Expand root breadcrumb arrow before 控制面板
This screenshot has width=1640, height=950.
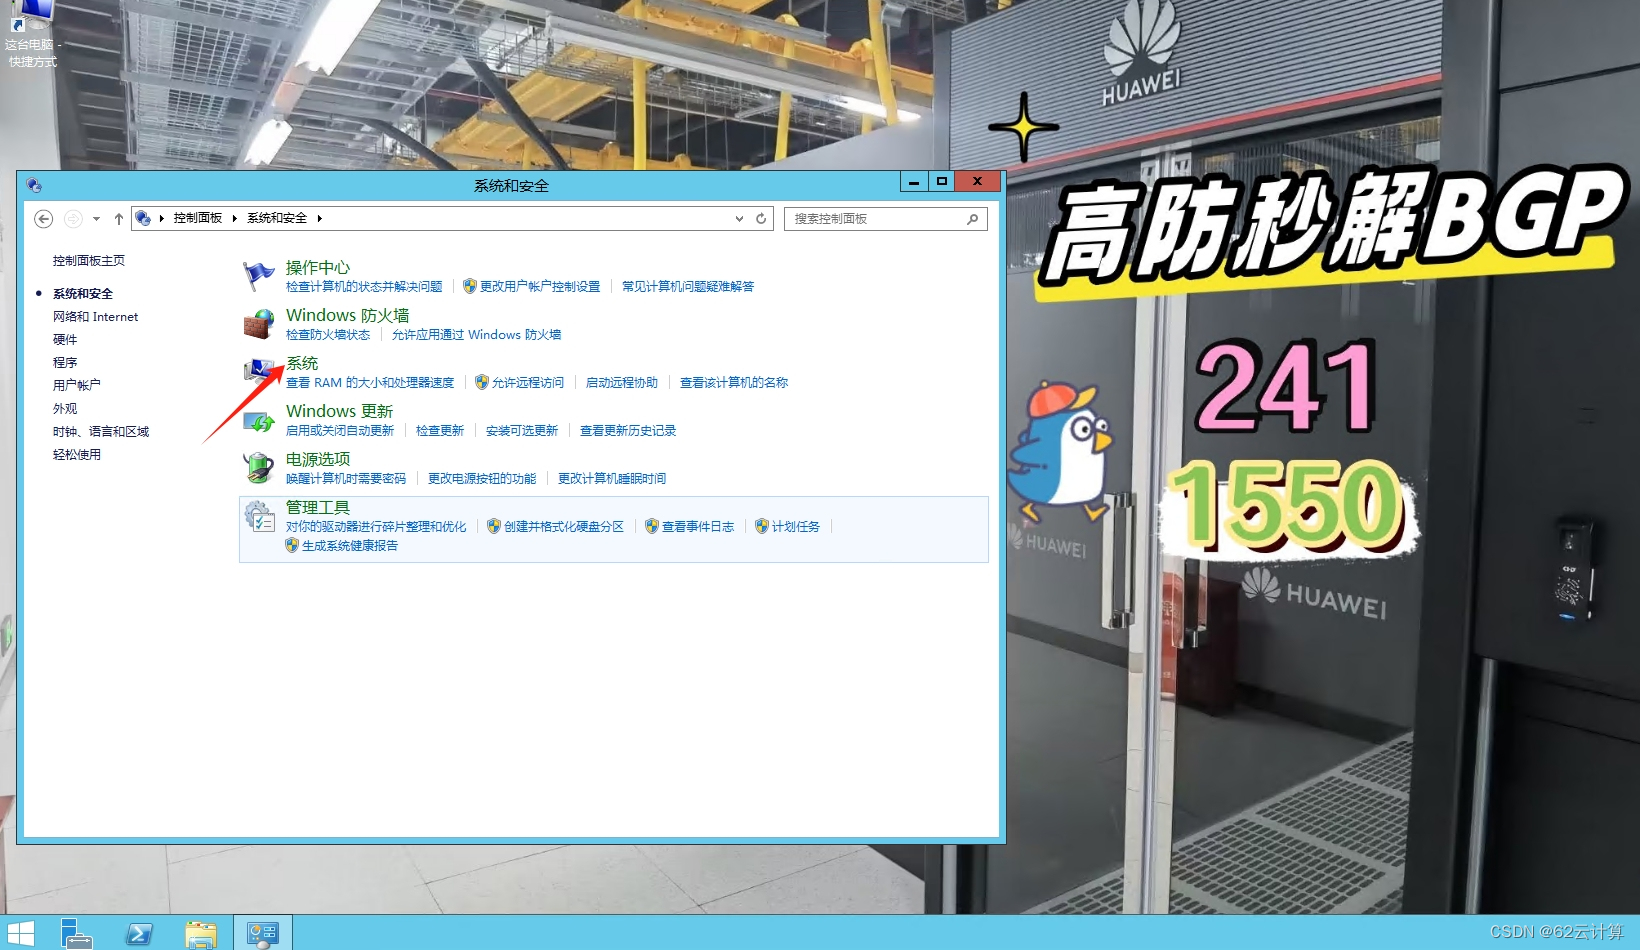(161, 218)
